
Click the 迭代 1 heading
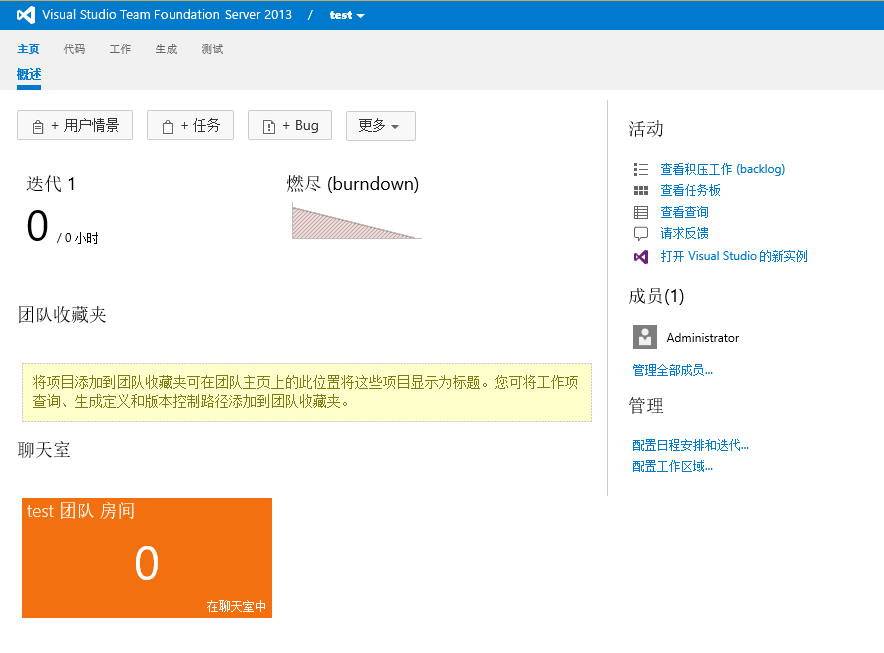tap(51, 184)
